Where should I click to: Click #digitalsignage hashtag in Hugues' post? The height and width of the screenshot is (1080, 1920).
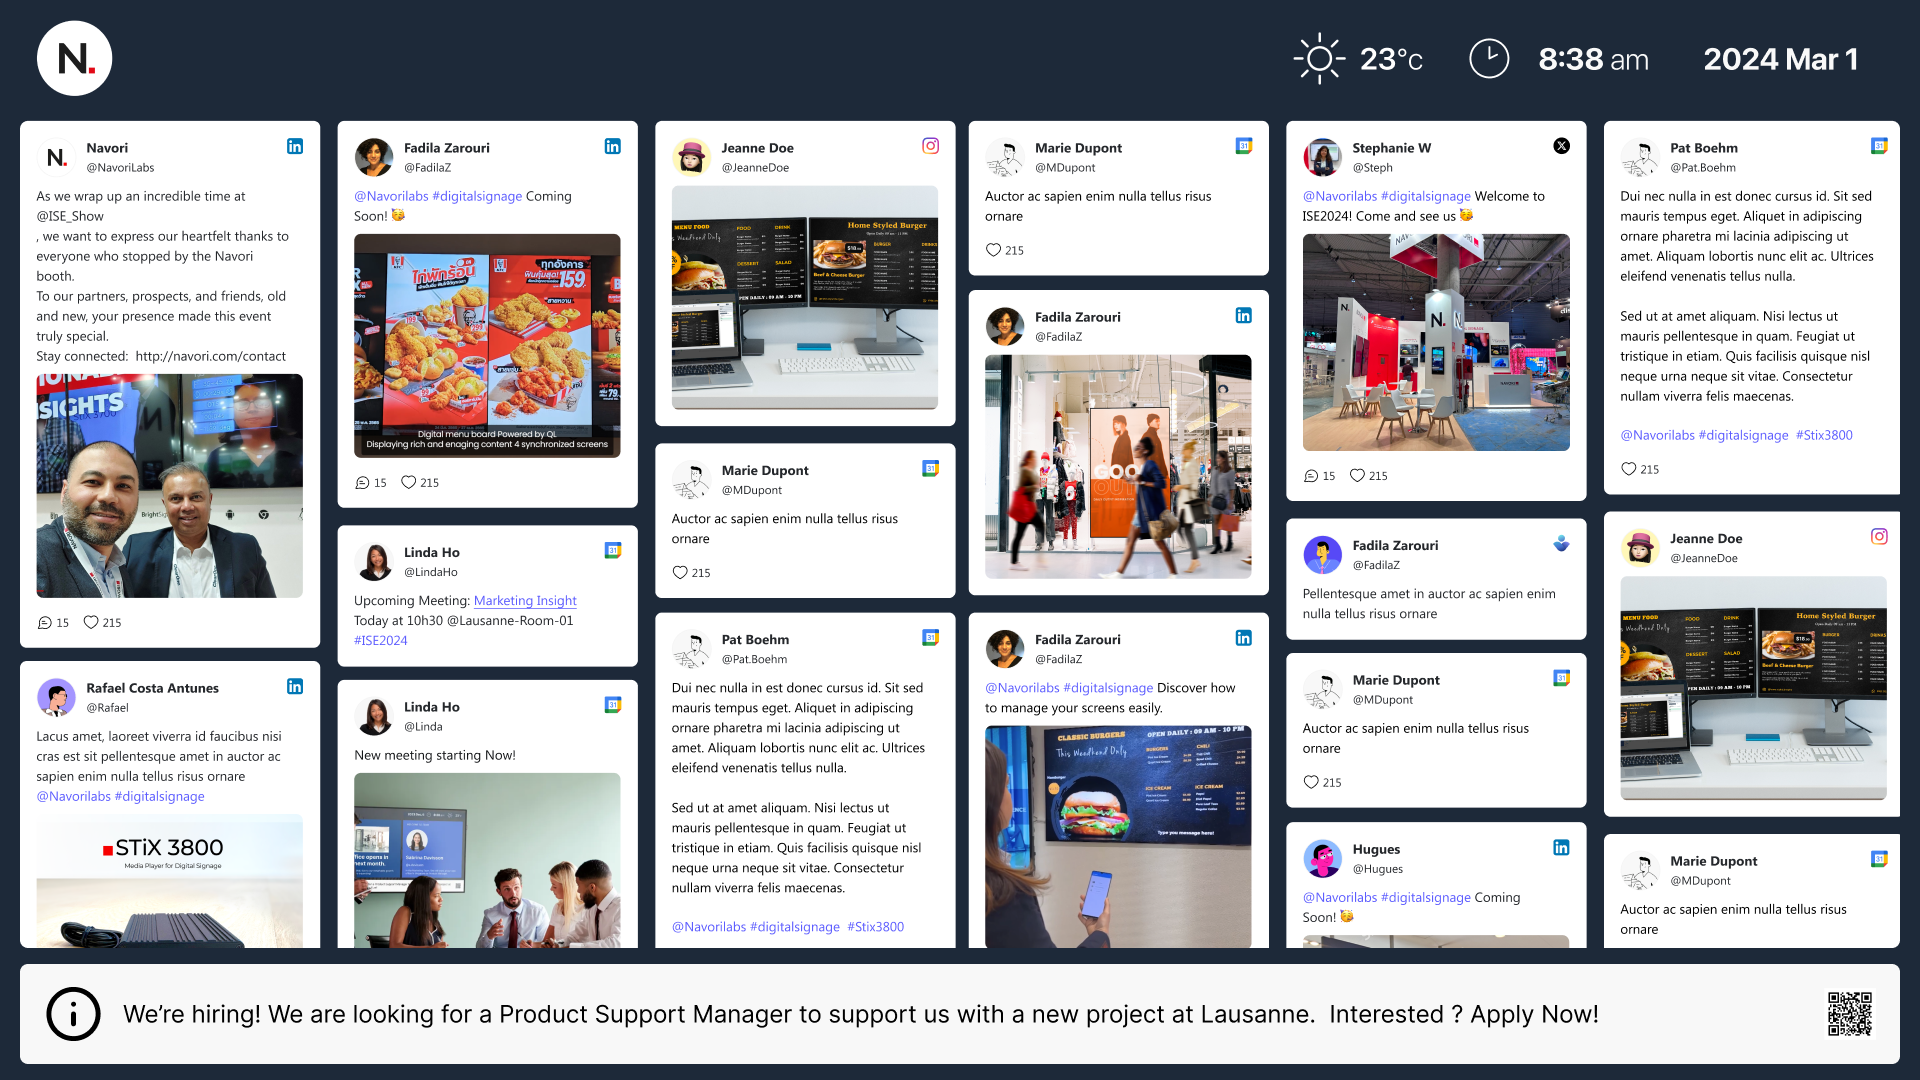coord(1426,898)
